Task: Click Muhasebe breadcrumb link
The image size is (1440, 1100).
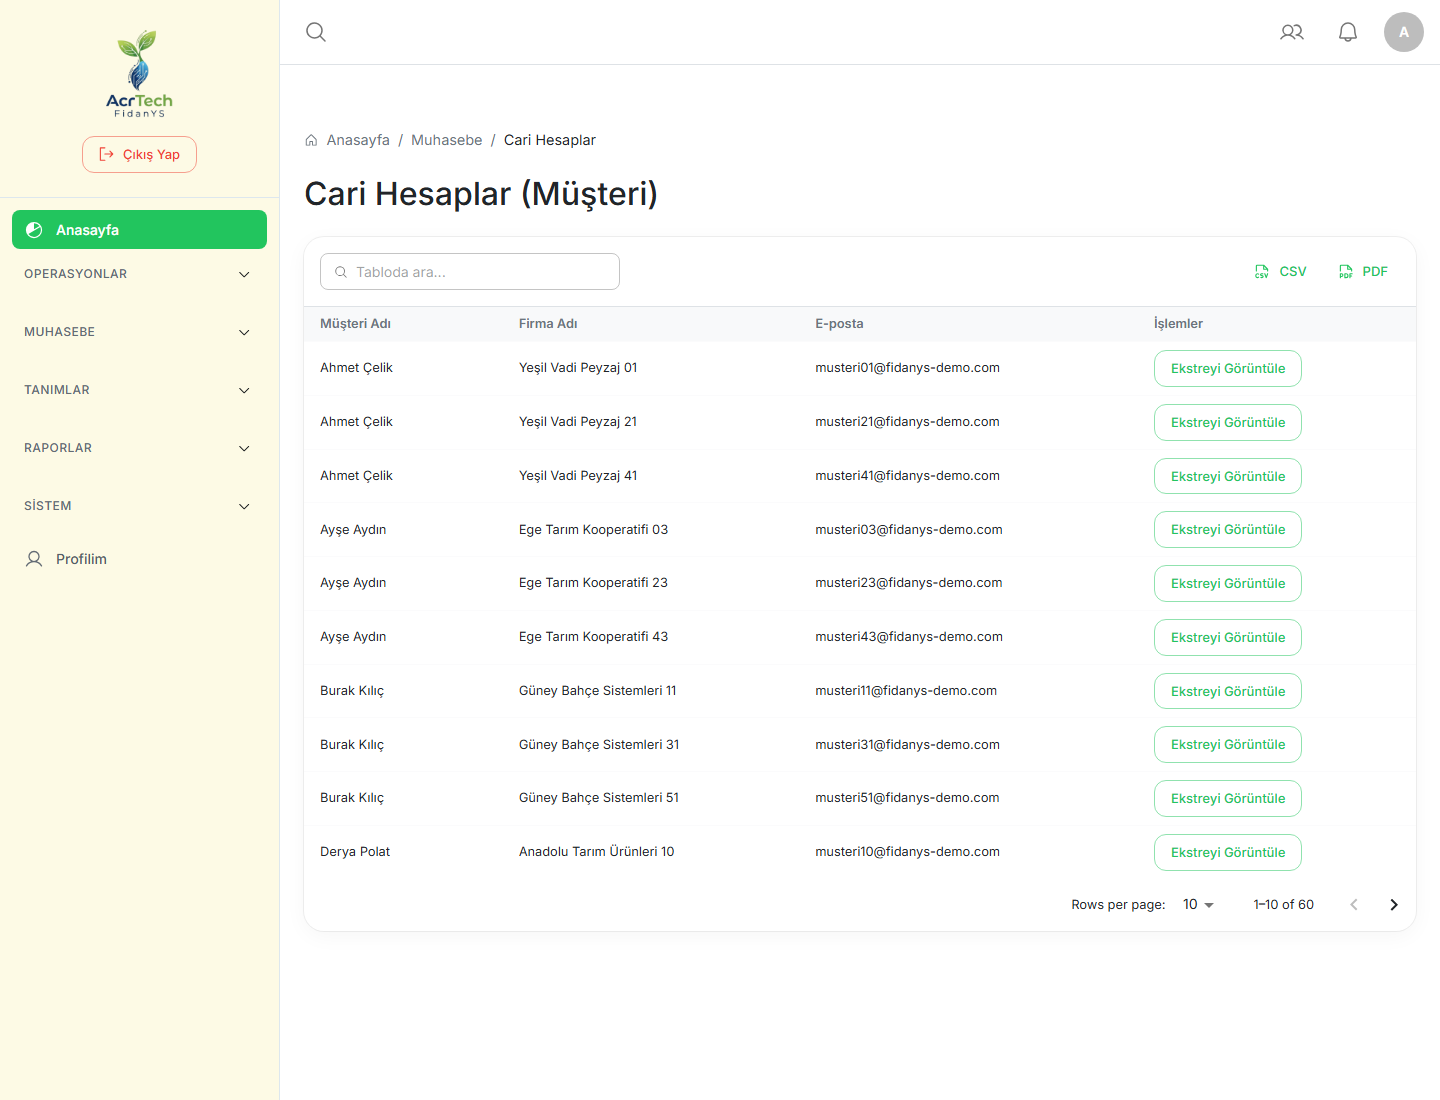Action: [x=446, y=140]
